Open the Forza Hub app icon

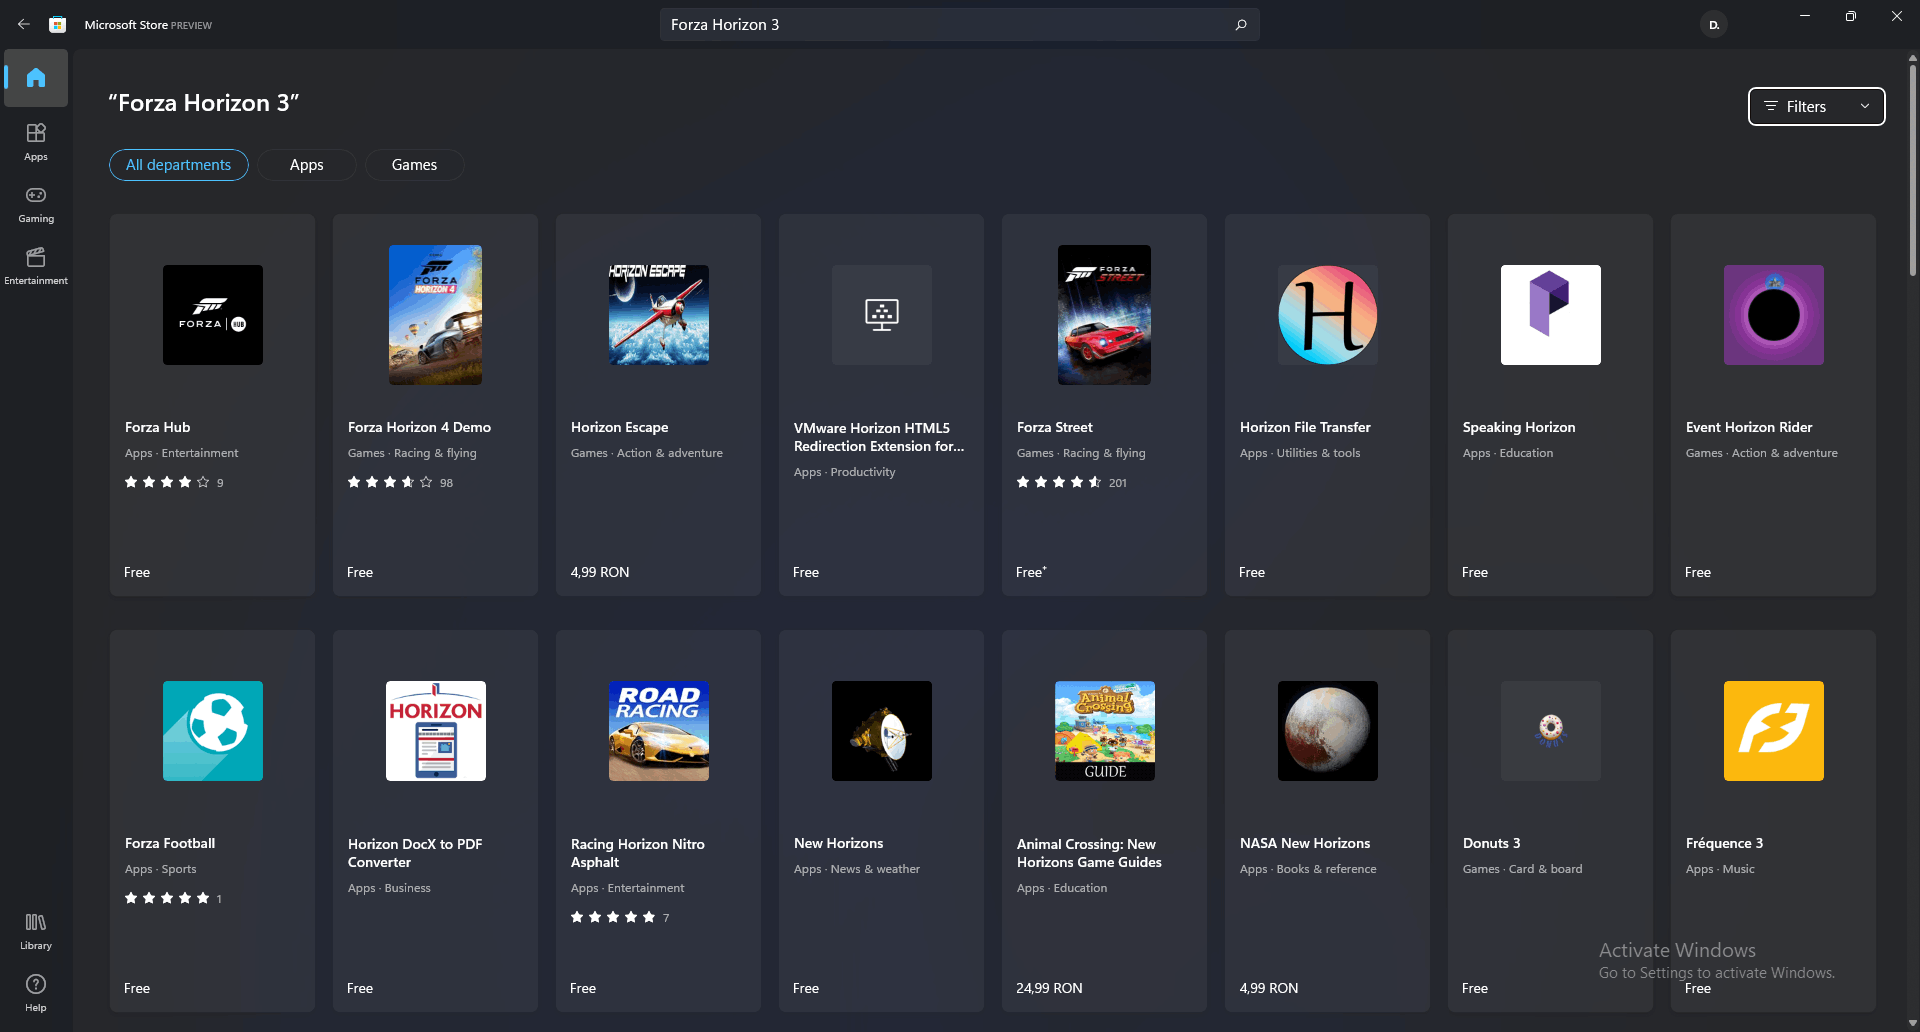[213, 315]
